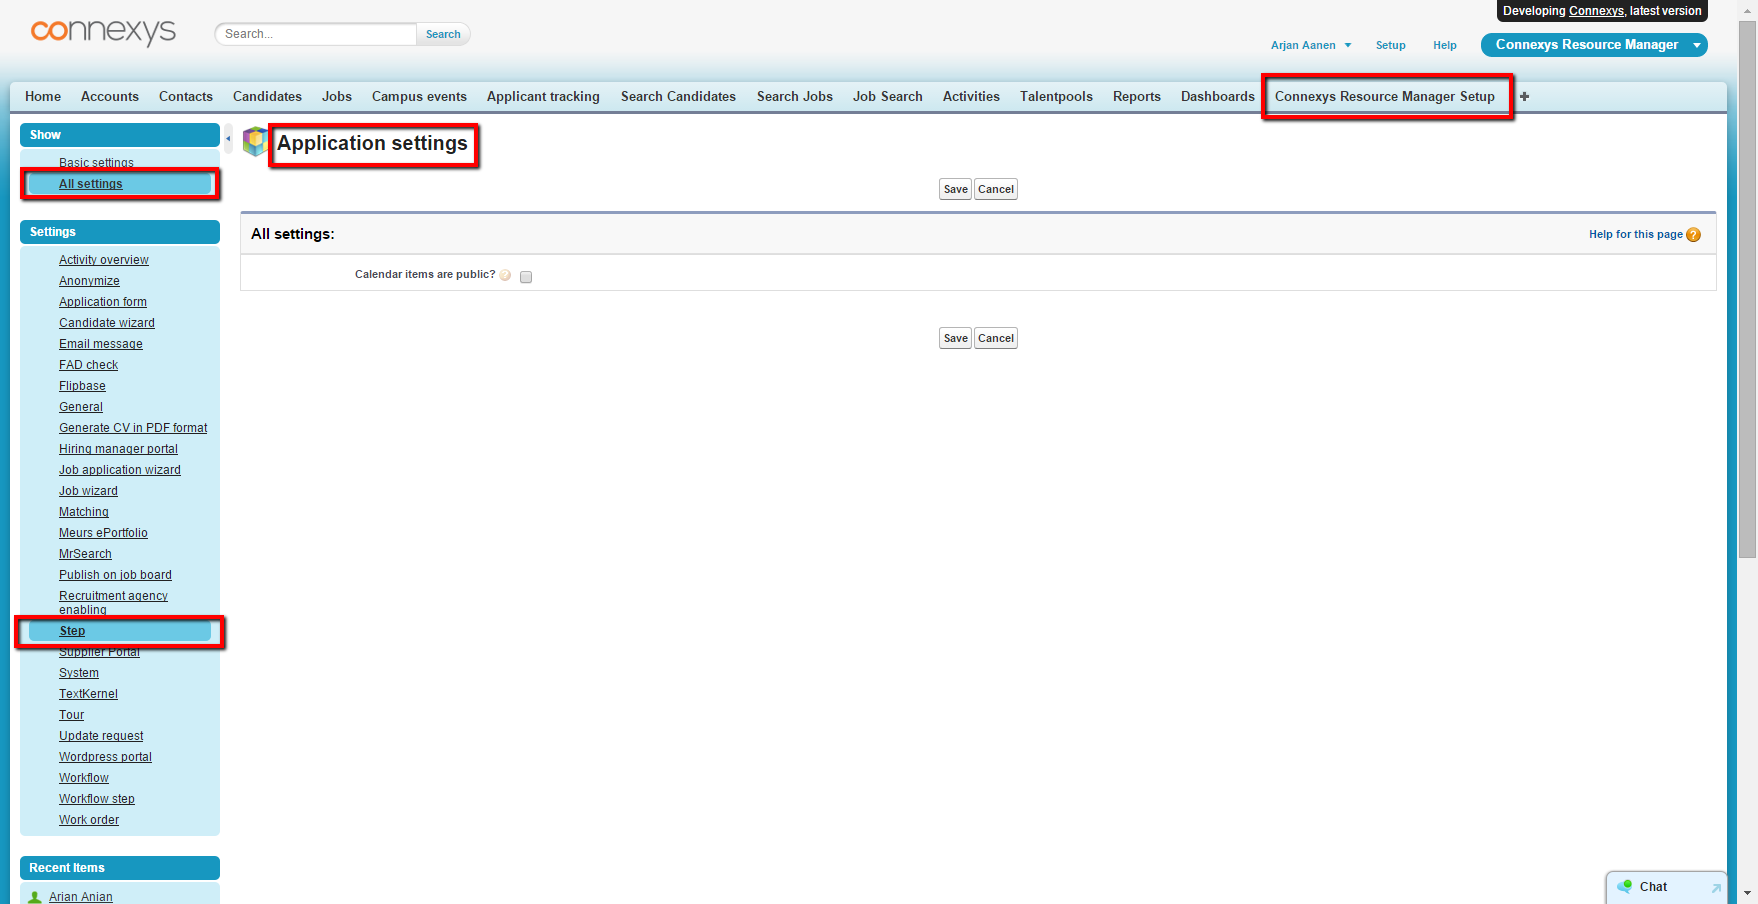Open the Talentpools tab
Image resolution: width=1758 pixels, height=904 pixels.
pos(1056,97)
